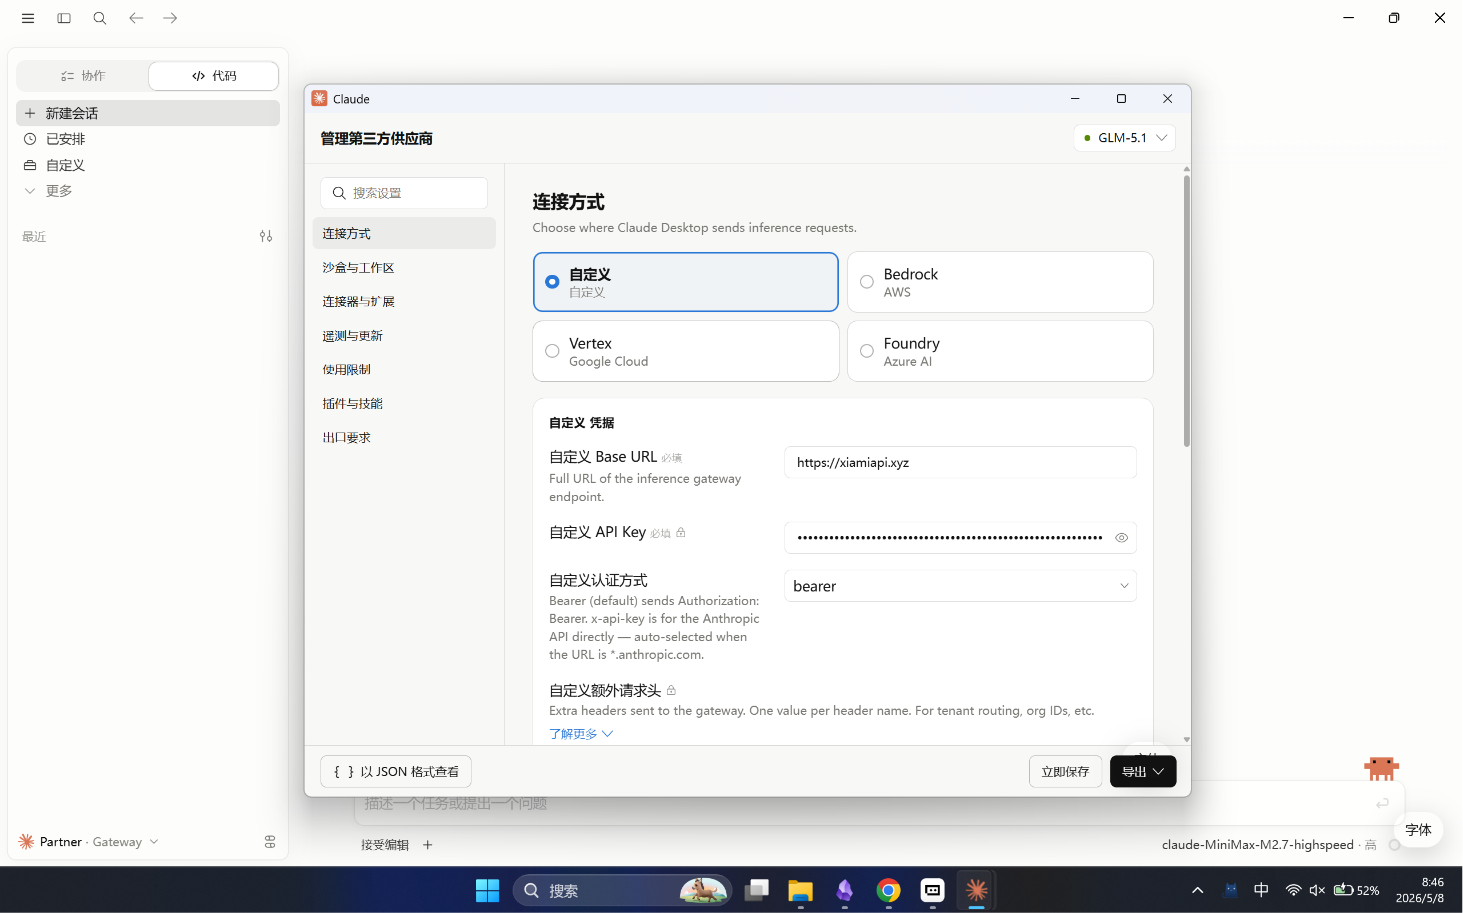
Task: Click the settings dialog vertical scrollbar
Action: point(1187,310)
